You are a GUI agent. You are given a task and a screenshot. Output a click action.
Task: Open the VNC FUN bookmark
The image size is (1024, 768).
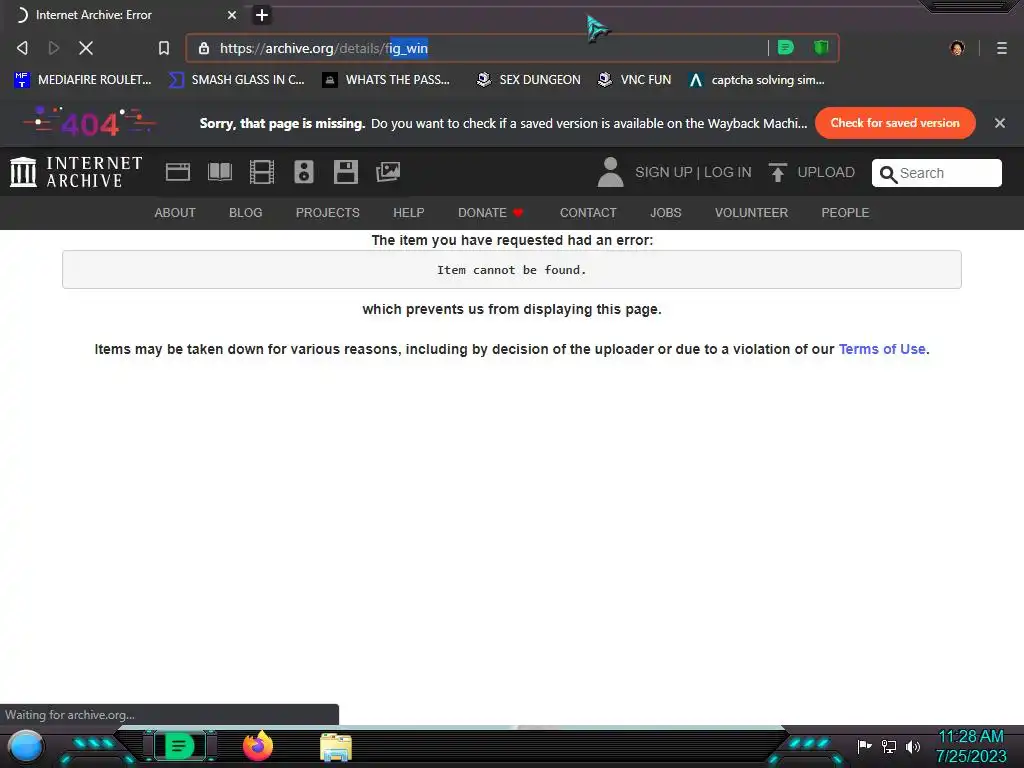(634, 80)
